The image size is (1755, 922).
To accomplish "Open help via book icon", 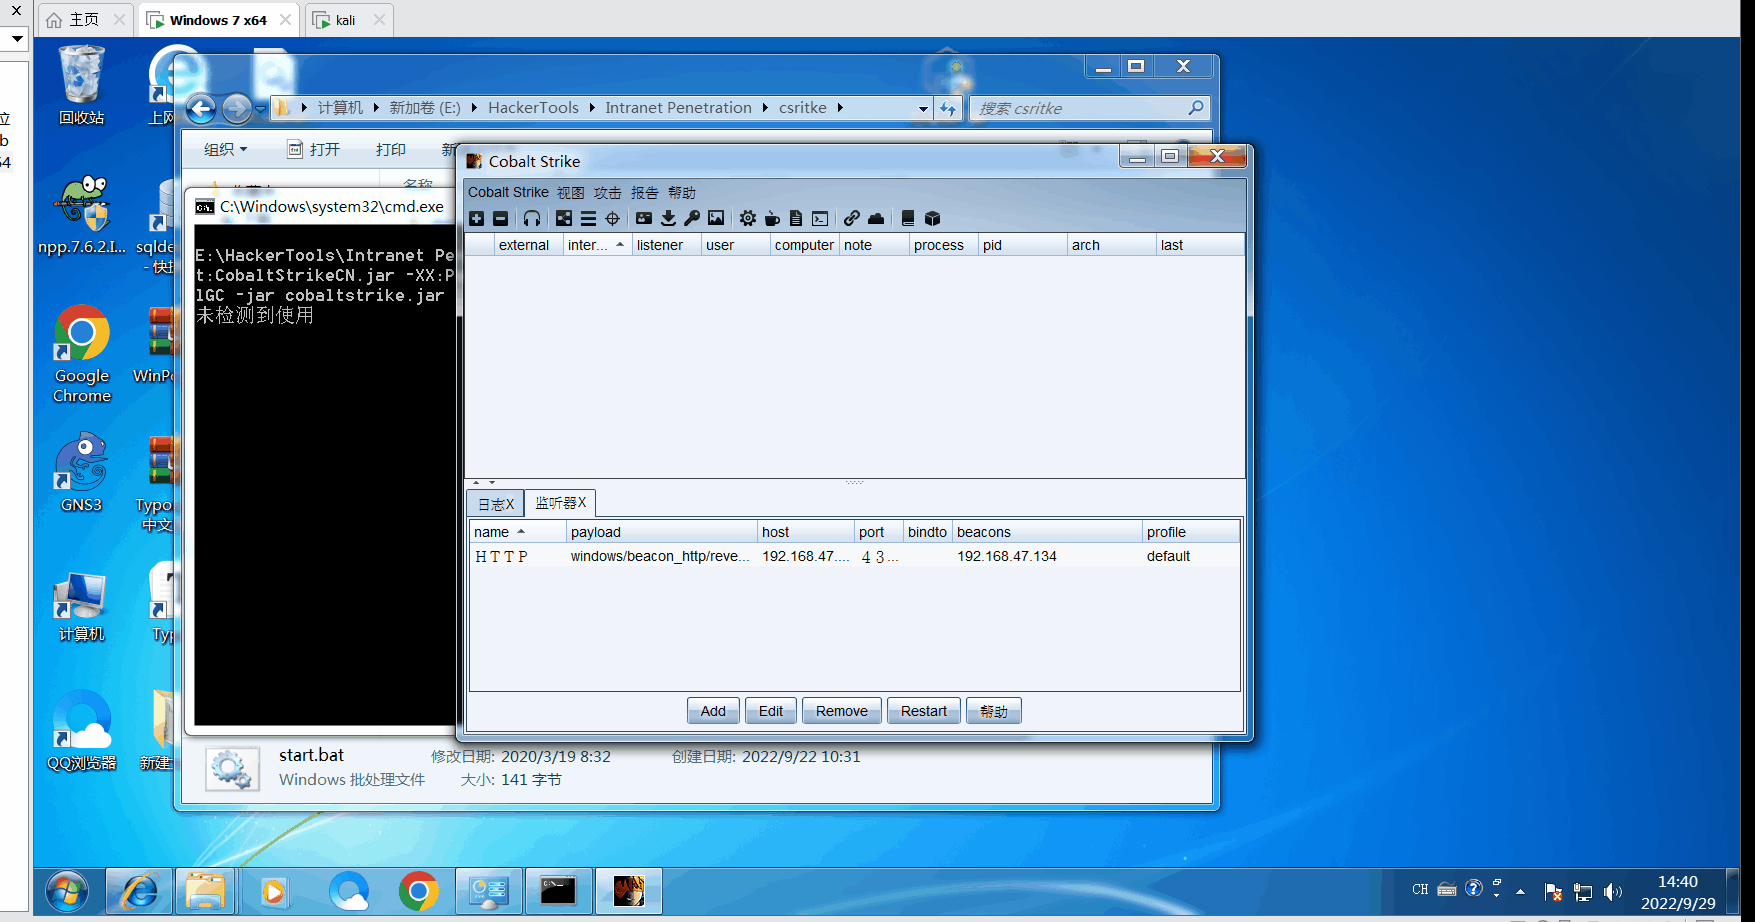I will (908, 218).
